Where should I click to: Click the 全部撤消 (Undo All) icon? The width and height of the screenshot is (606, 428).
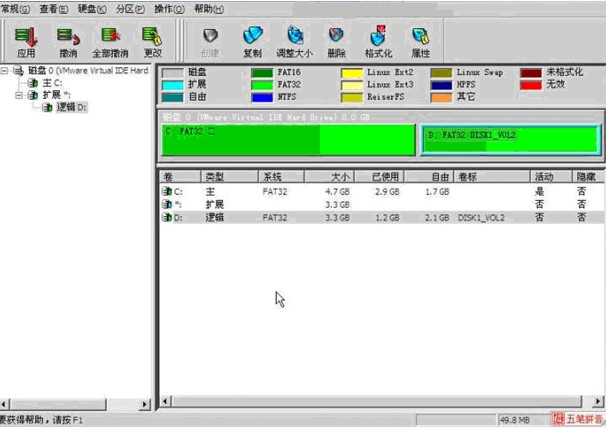[110, 42]
